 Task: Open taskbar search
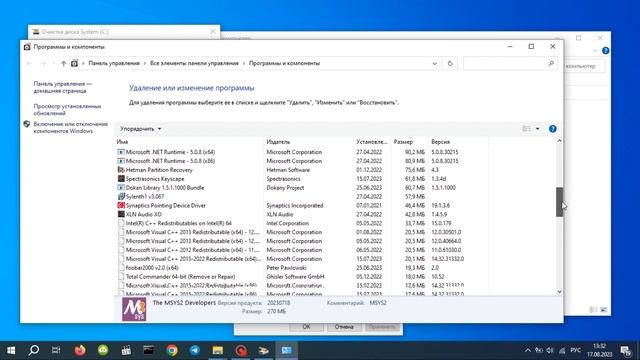34,350
